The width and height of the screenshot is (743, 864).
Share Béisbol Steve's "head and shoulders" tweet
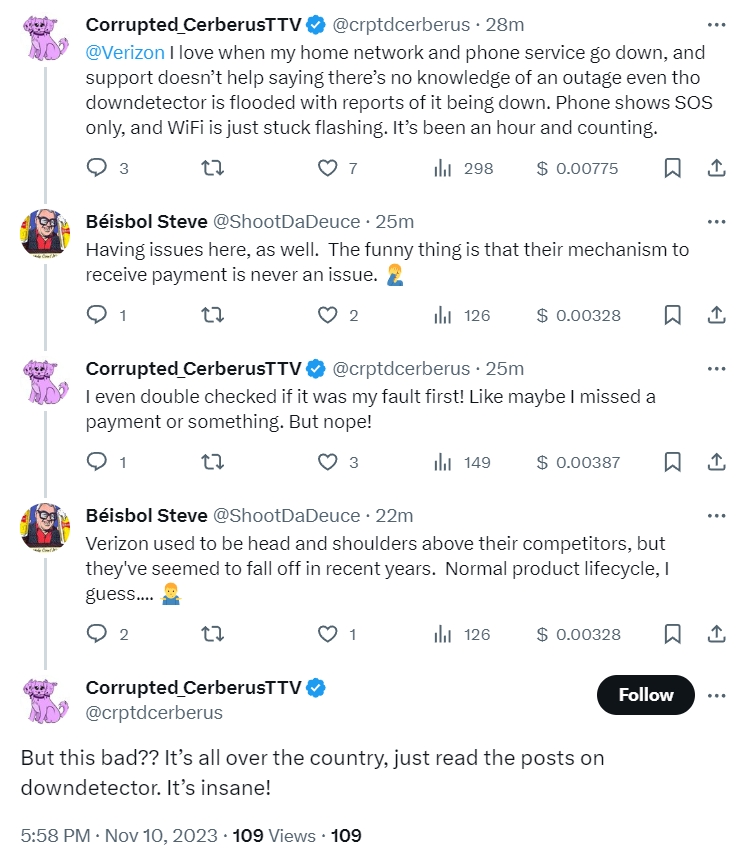point(716,634)
